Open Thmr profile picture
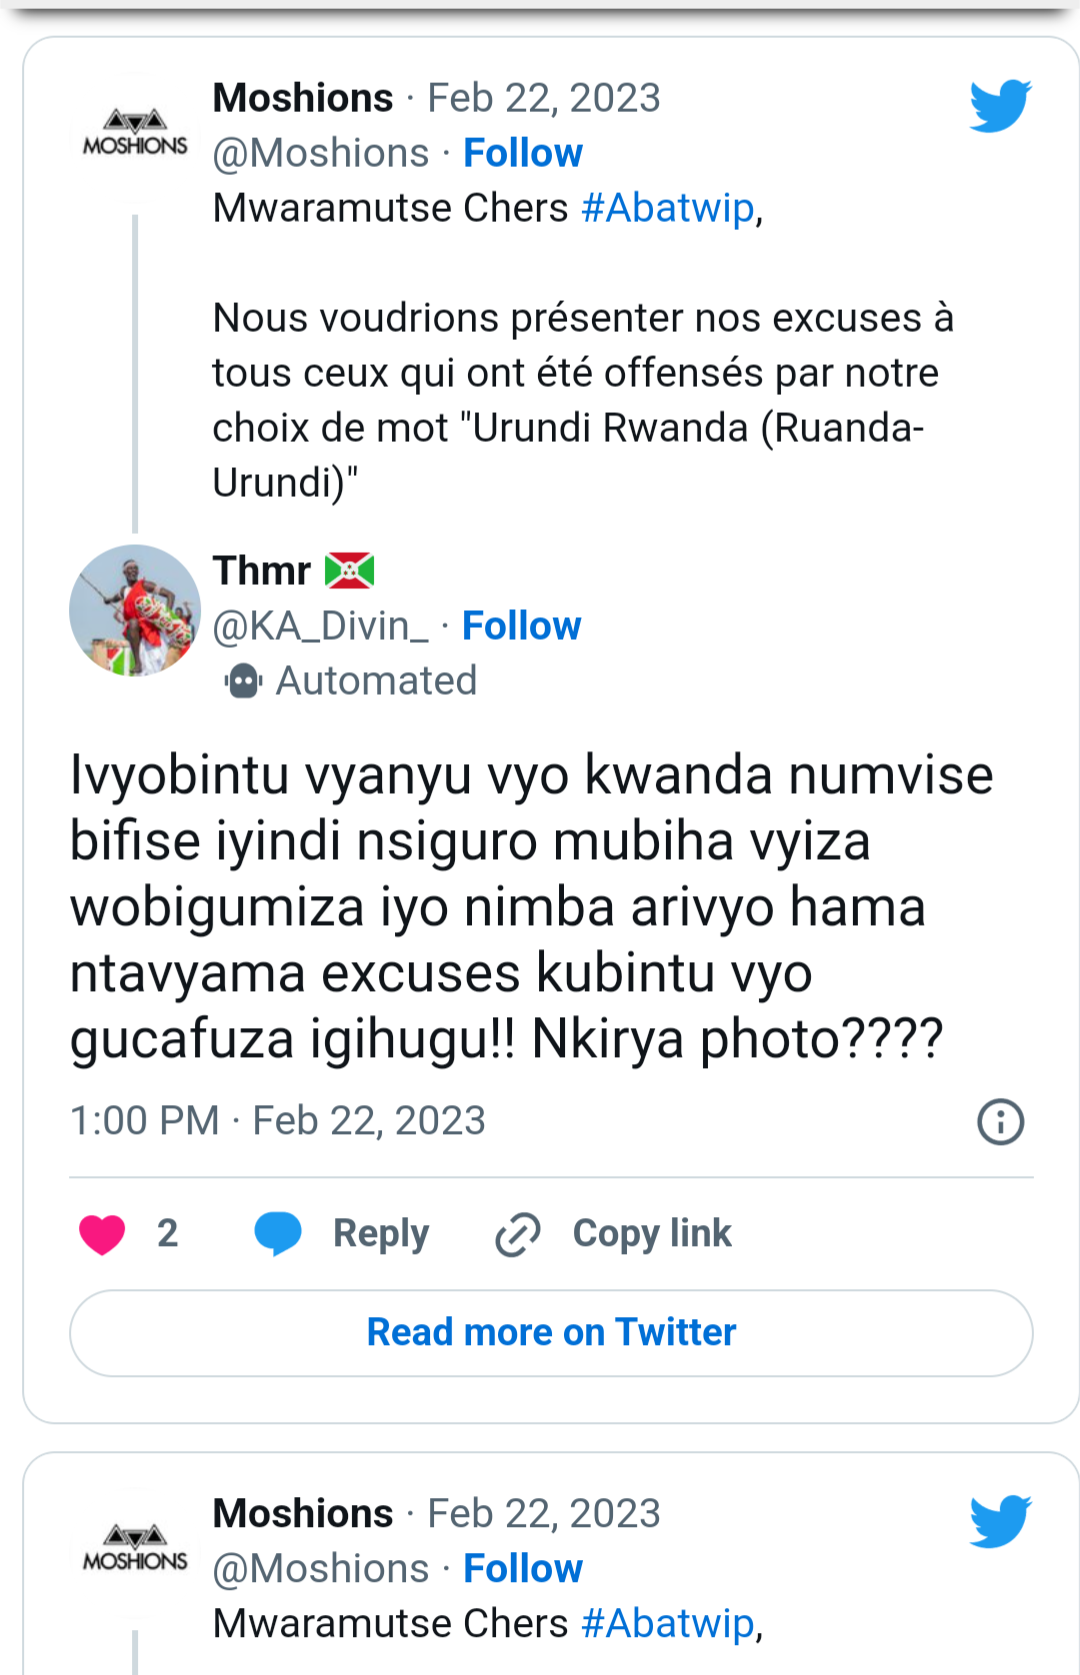The image size is (1080, 1675). [135, 610]
